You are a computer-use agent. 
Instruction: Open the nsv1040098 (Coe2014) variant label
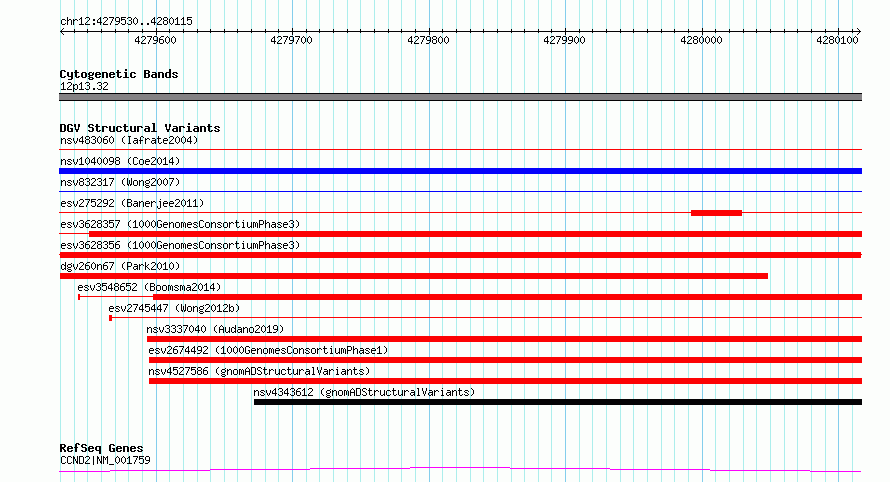pyautogui.click(x=120, y=161)
